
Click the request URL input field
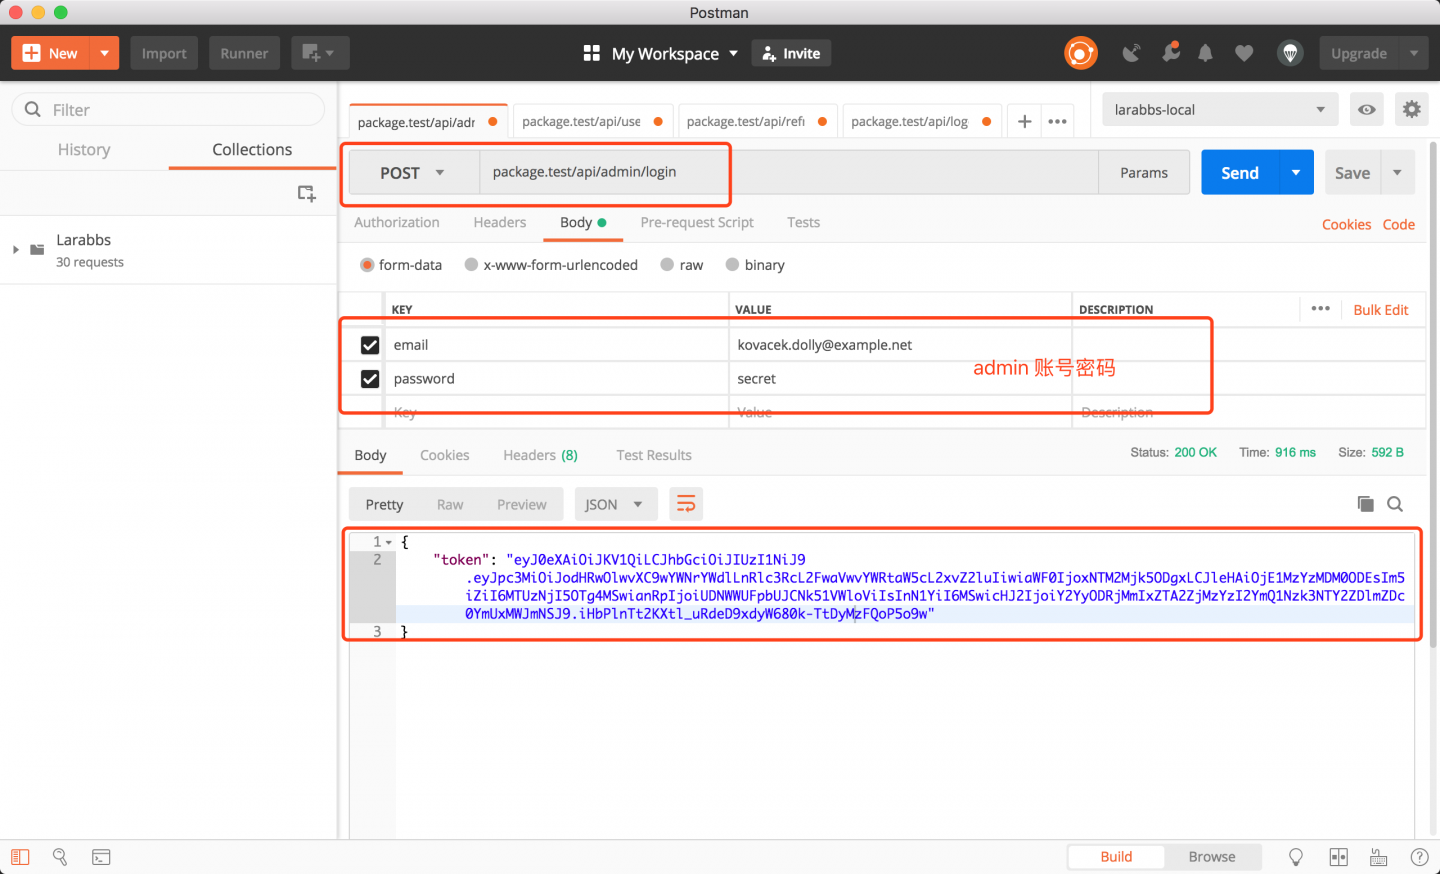[788, 172]
